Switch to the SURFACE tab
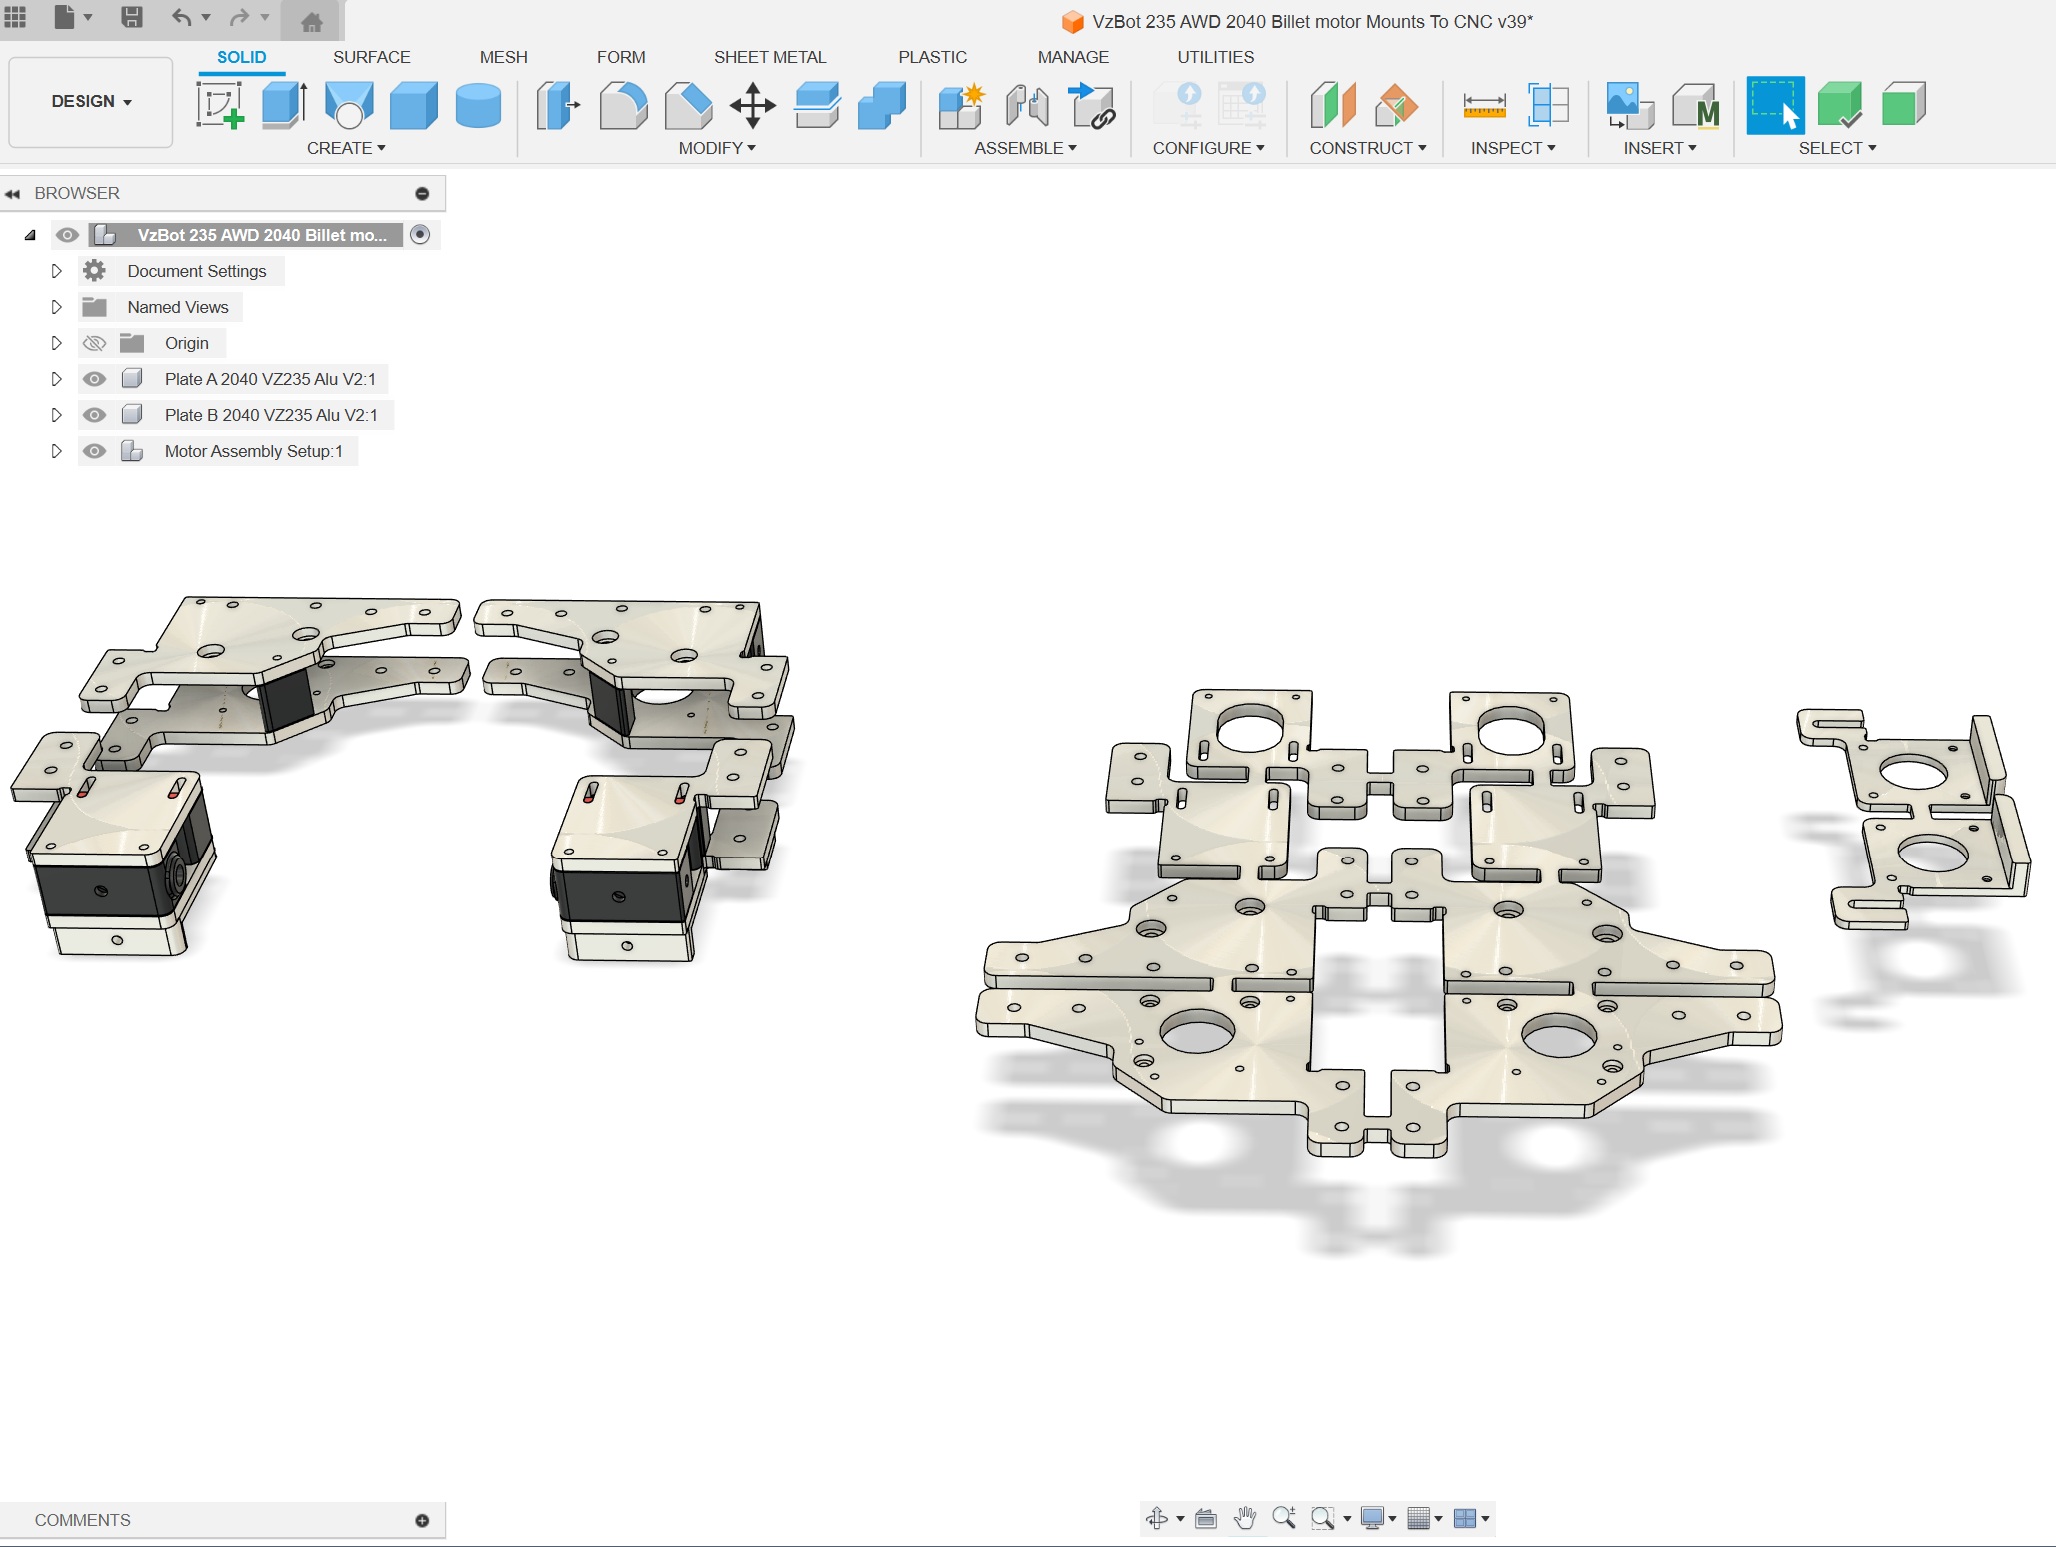The width and height of the screenshot is (2056, 1547). [372, 57]
